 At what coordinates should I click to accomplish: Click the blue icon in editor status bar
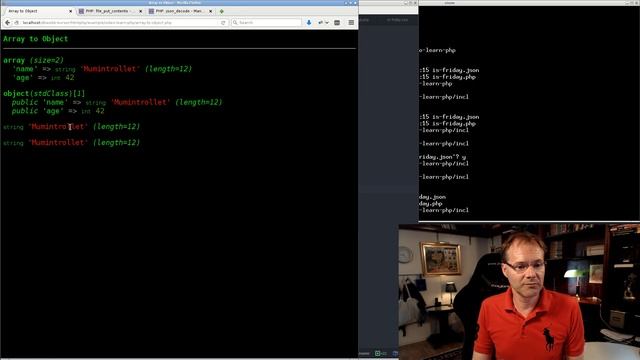[x=395, y=353]
